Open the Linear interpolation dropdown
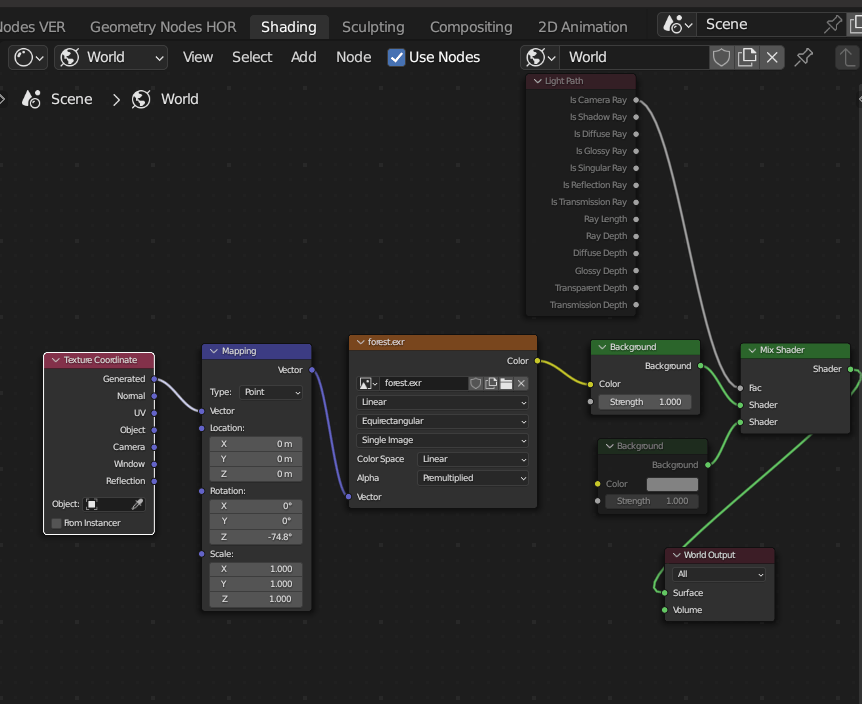Viewport: 862px width, 704px height. [443, 402]
